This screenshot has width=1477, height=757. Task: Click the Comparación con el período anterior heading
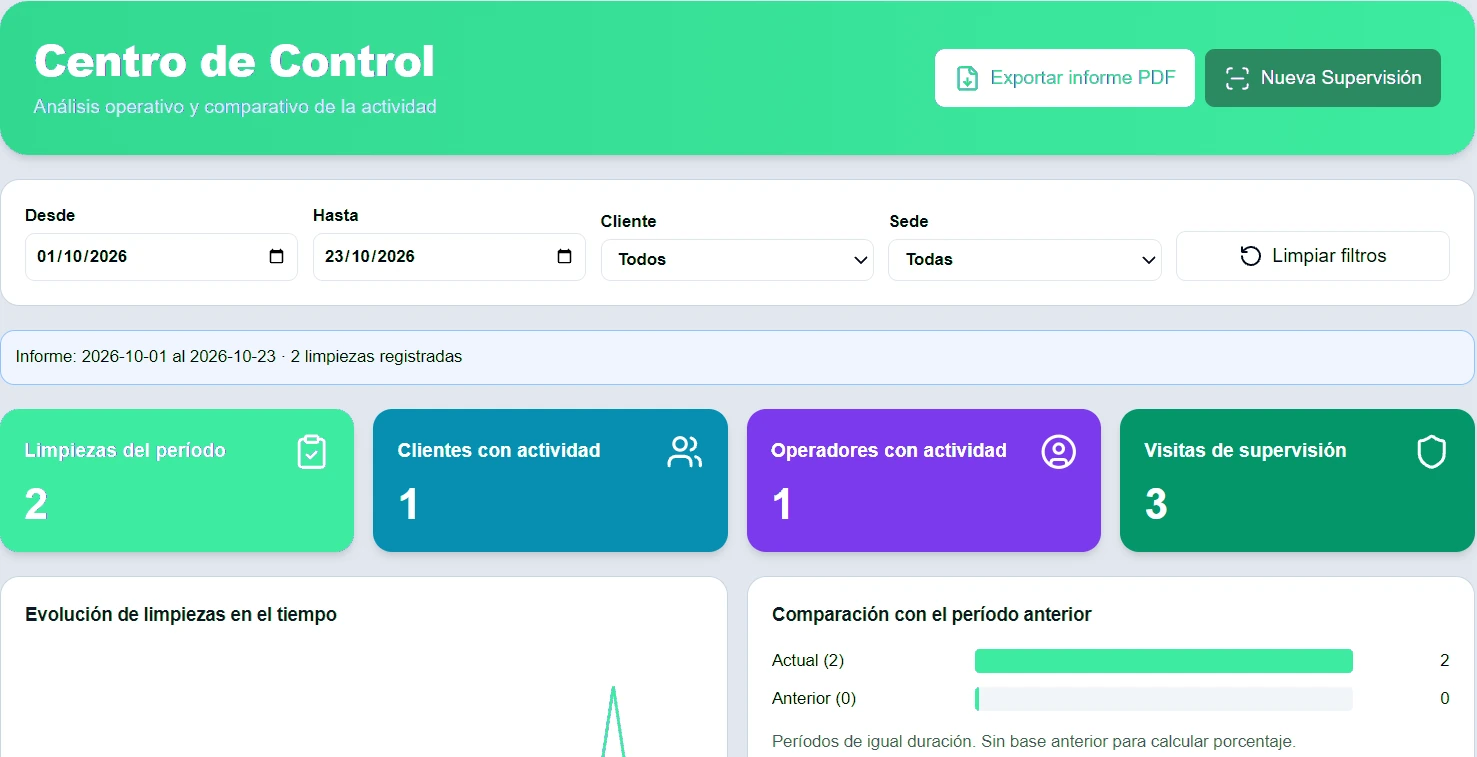coord(932,615)
